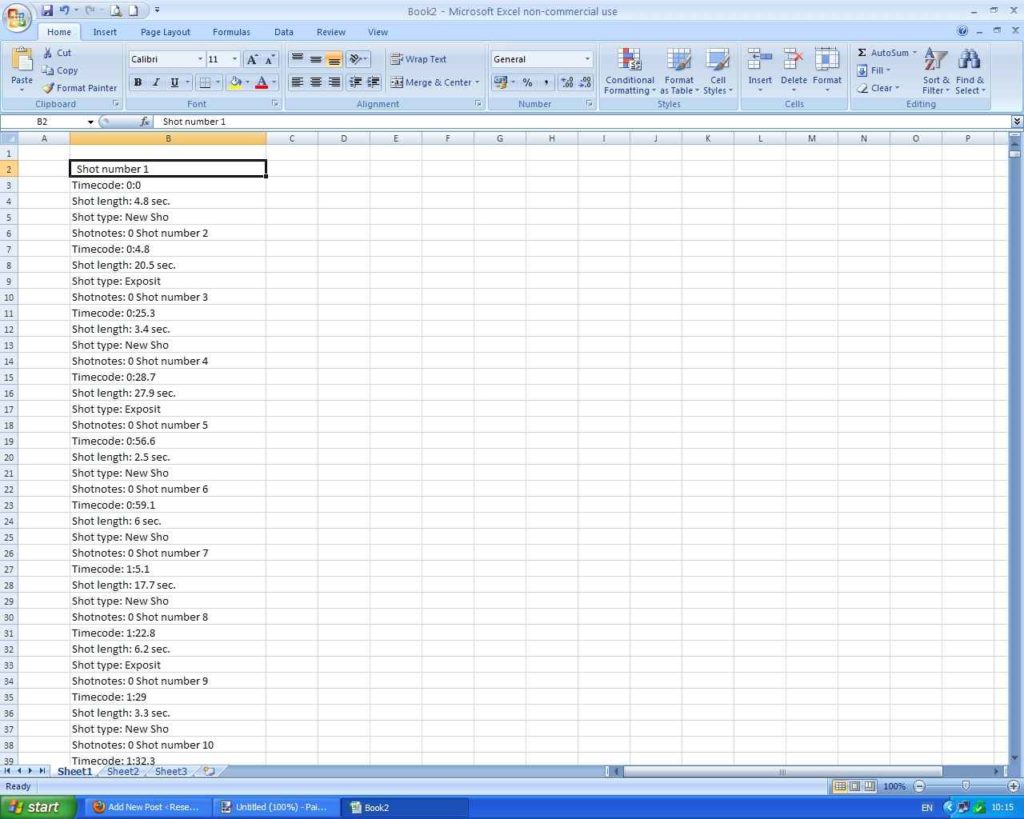Click the zoom slider in status bar
The image size is (1024, 819).
[x=965, y=787]
